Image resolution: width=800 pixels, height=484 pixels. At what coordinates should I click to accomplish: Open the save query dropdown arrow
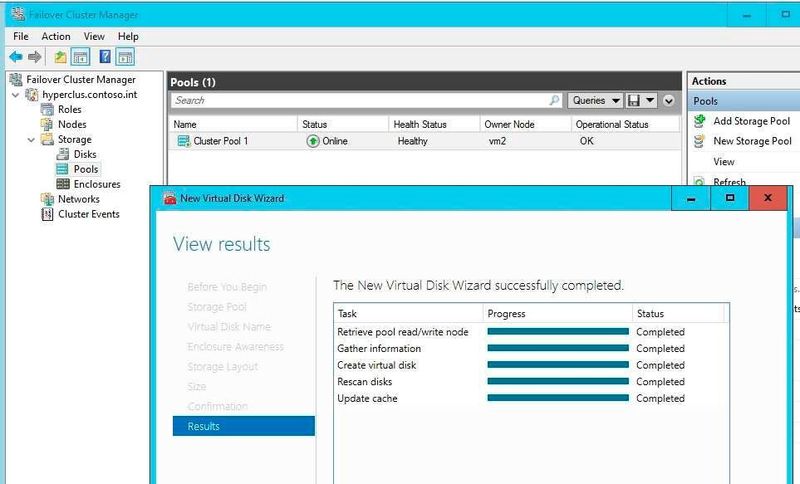click(x=650, y=100)
